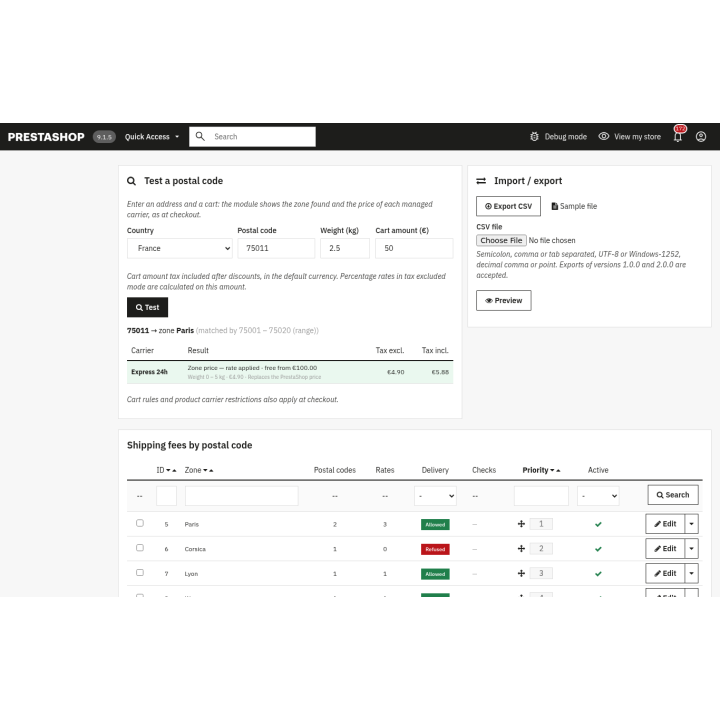Screen dimensions: 720x720
Task: Select the checkbox for the Lyon row
Action: (140, 573)
